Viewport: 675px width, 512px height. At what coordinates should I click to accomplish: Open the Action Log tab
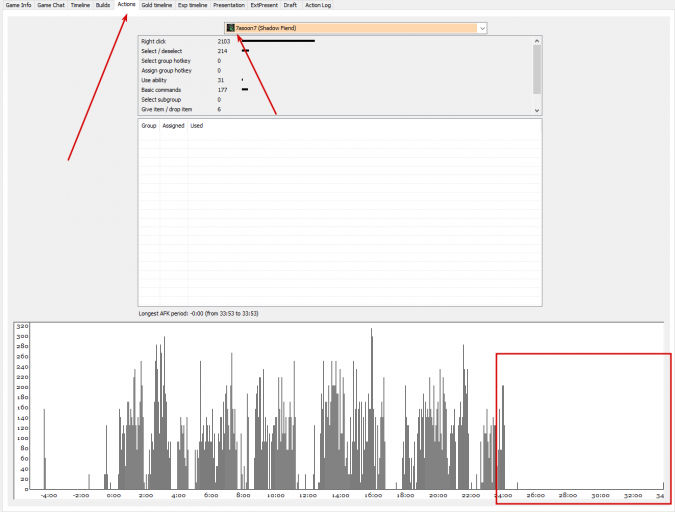[318, 5]
